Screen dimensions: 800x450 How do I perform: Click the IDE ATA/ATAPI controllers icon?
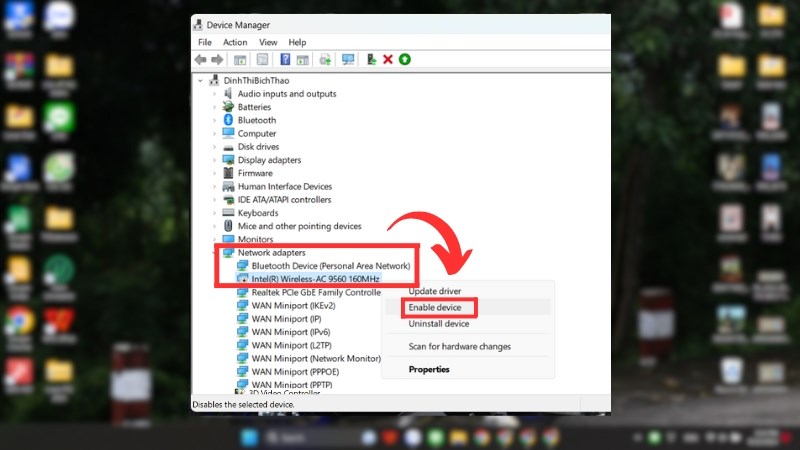(228, 199)
